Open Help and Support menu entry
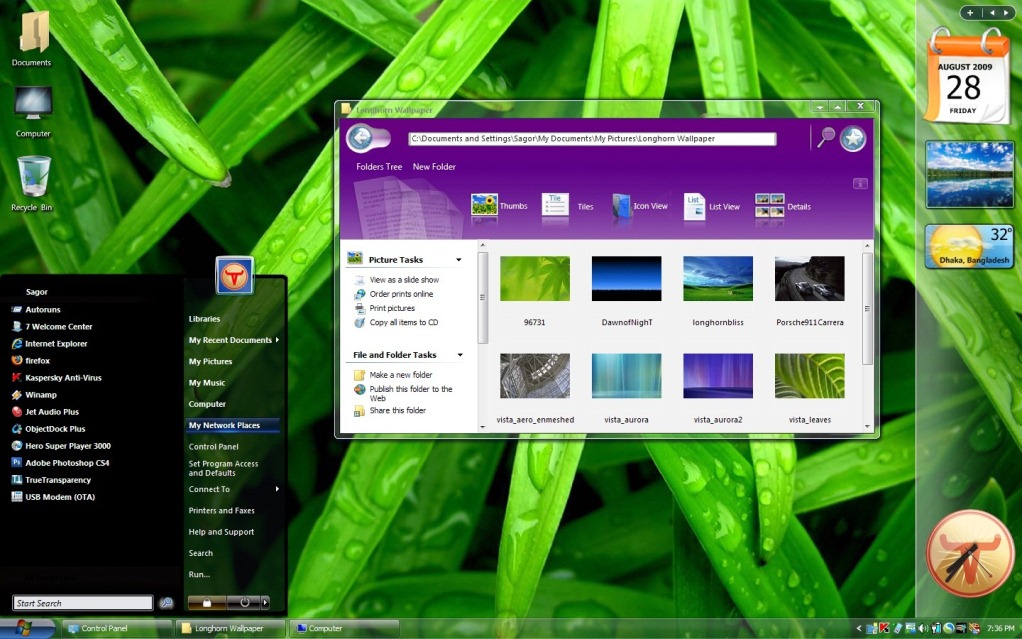 (221, 532)
